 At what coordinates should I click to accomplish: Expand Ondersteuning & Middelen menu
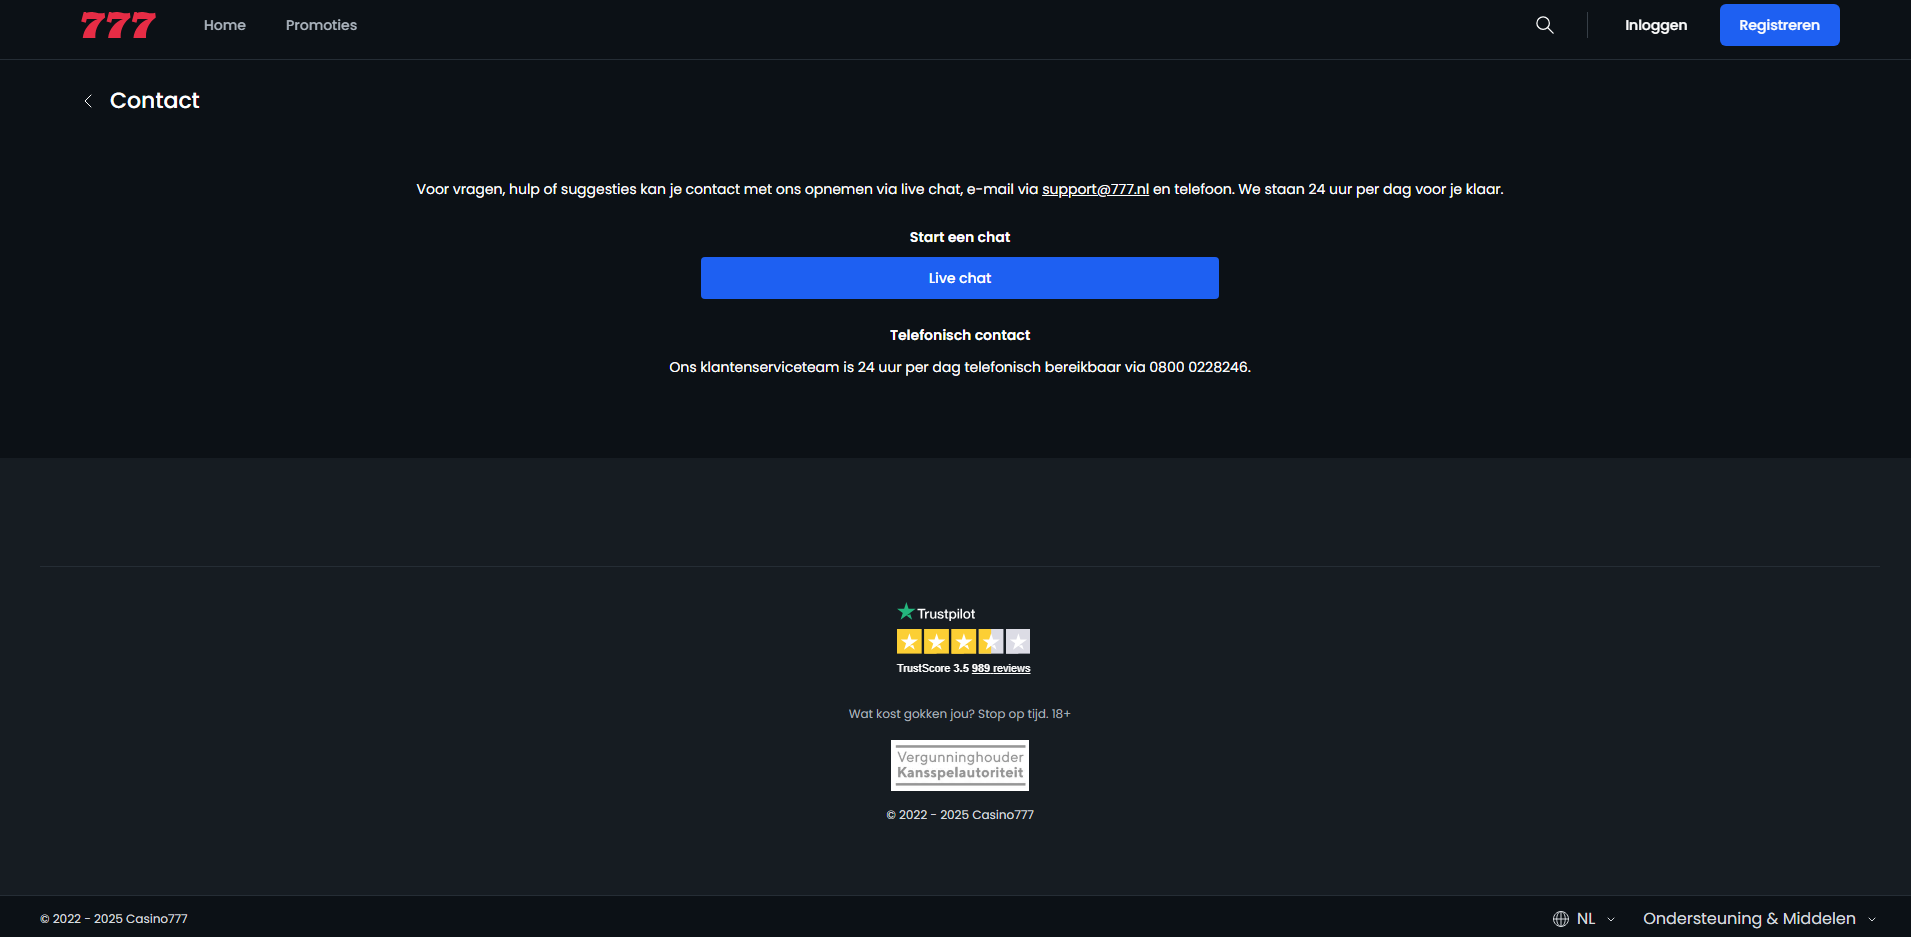(x=1759, y=919)
